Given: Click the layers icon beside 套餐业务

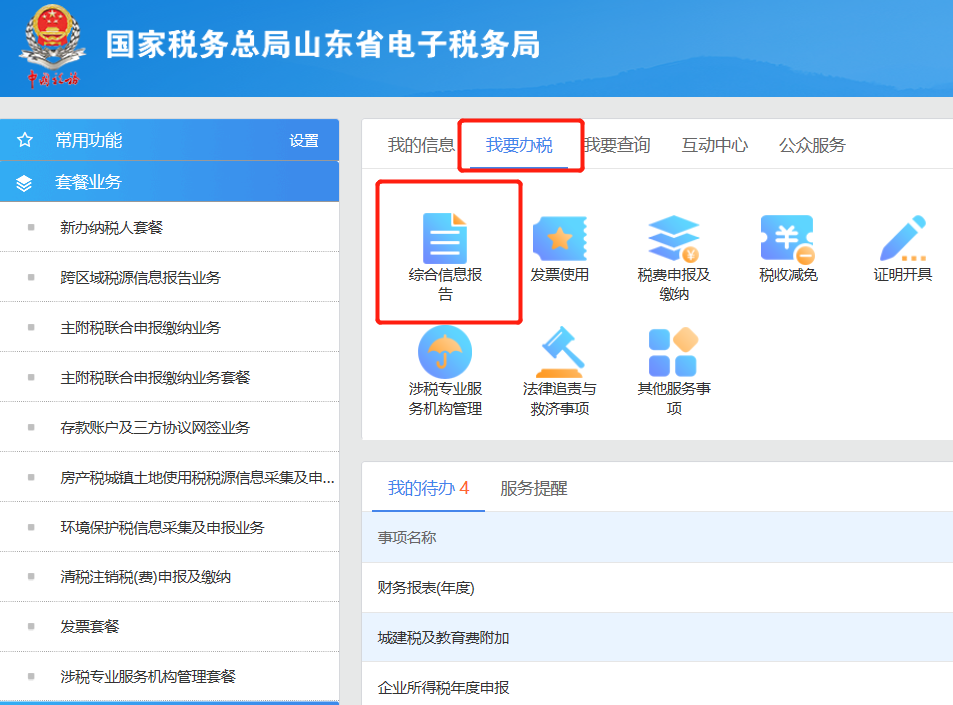Looking at the screenshot, I should [x=24, y=182].
